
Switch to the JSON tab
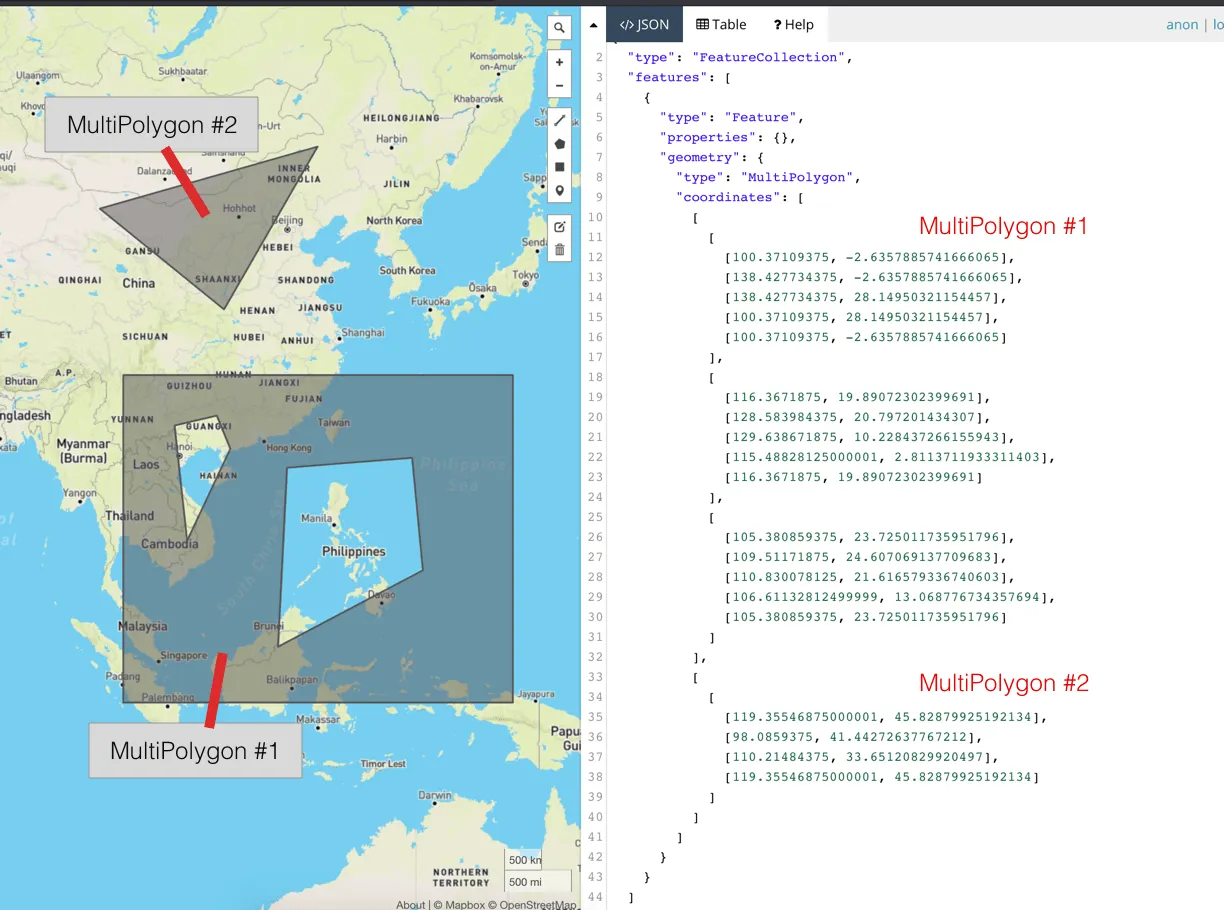pyautogui.click(x=644, y=25)
